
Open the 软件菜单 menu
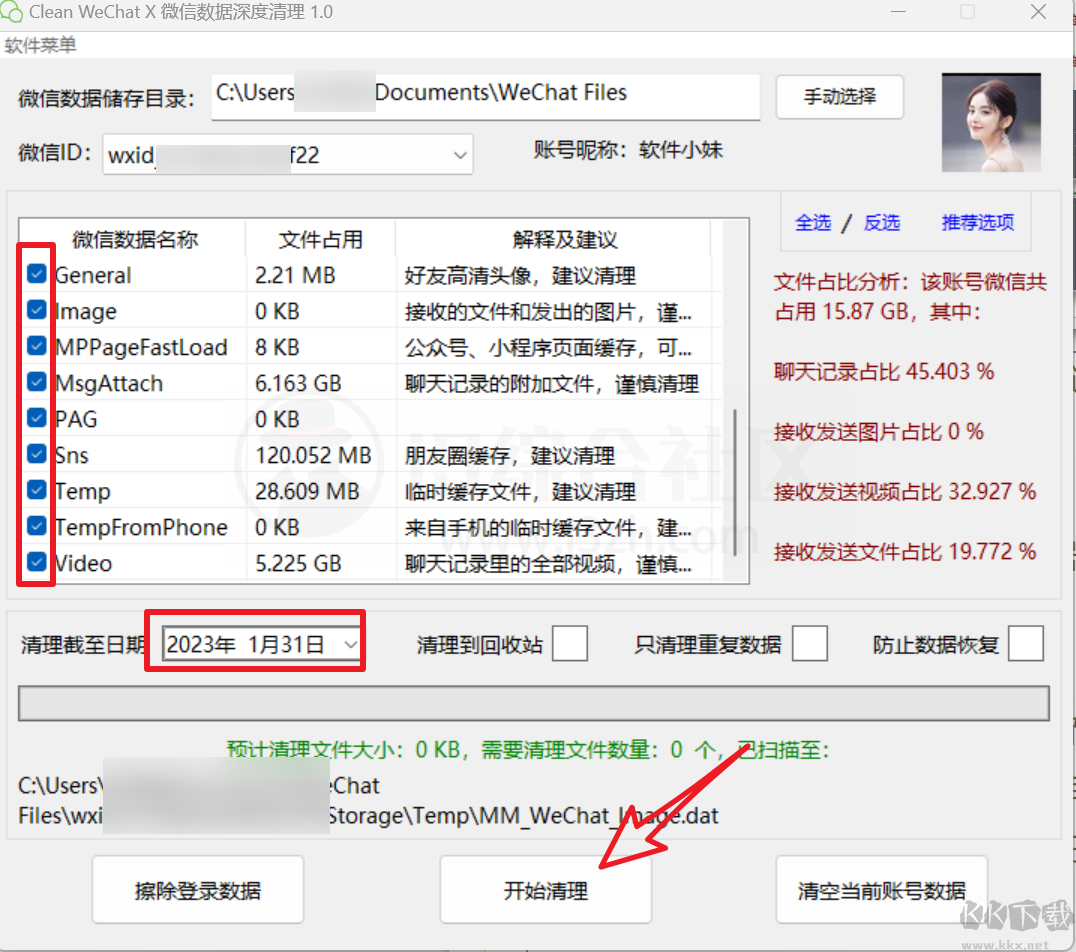tap(40, 45)
